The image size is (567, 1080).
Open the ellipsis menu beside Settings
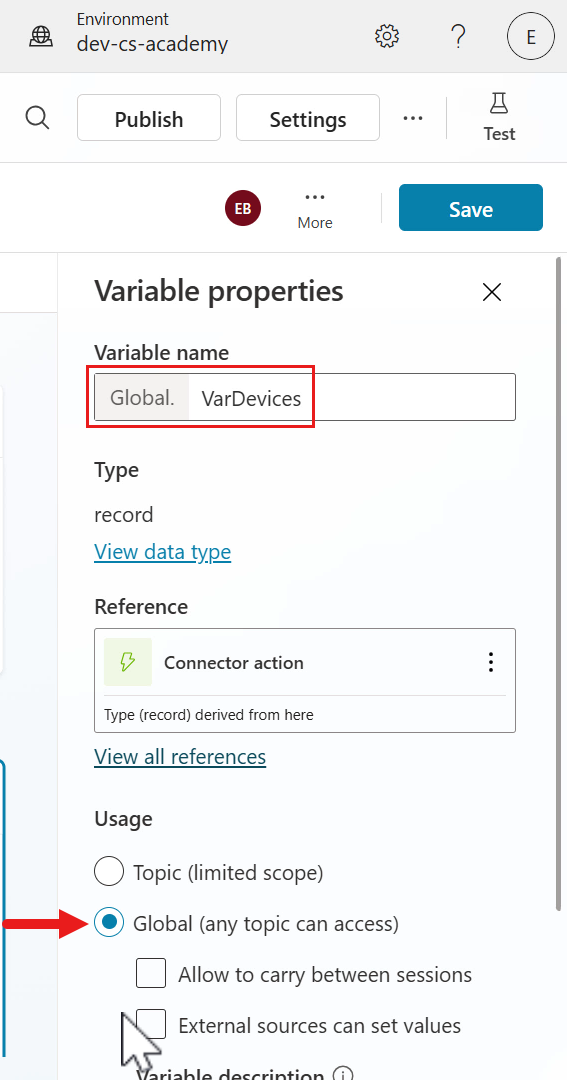[413, 118]
